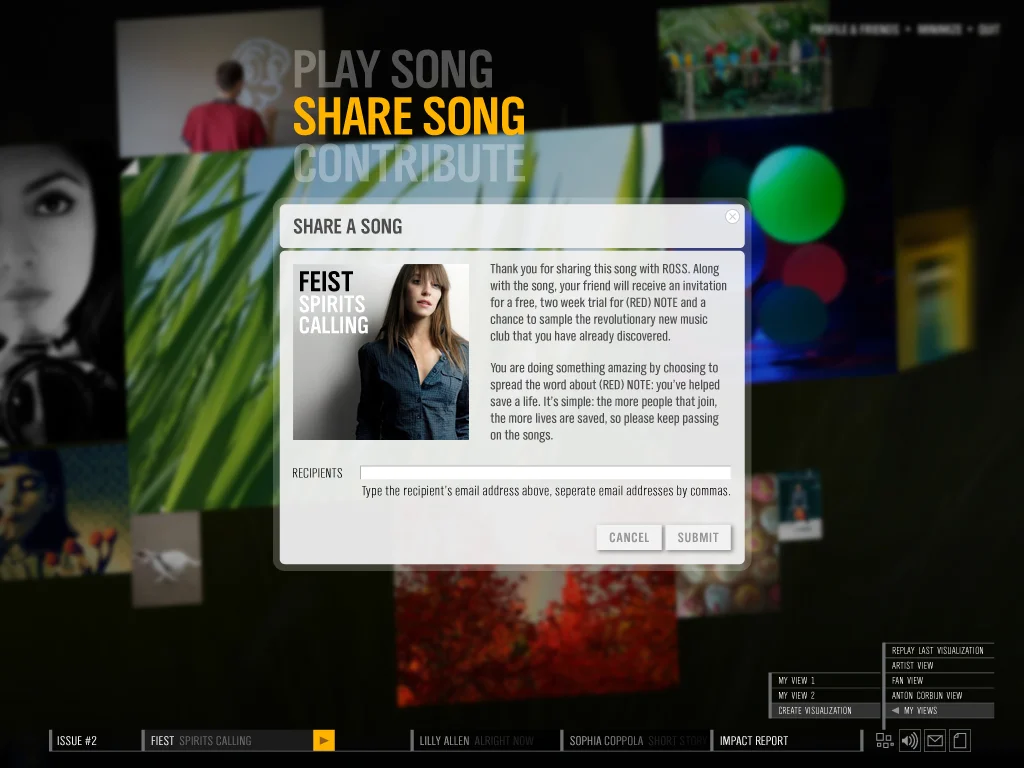This screenshot has height=768, width=1024.
Task: Open the visualization grid icon
Action: [884, 741]
